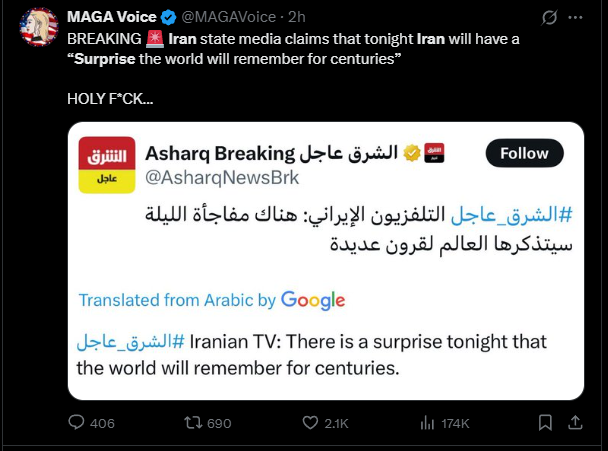Image resolution: width=608 pixels, height=451 pixels.
Task: Click the share upload icon
Action: click(575, 422)
